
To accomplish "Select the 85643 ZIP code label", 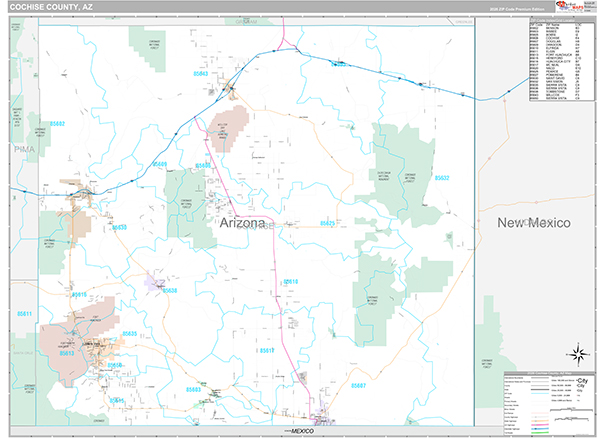I will 201,73.
